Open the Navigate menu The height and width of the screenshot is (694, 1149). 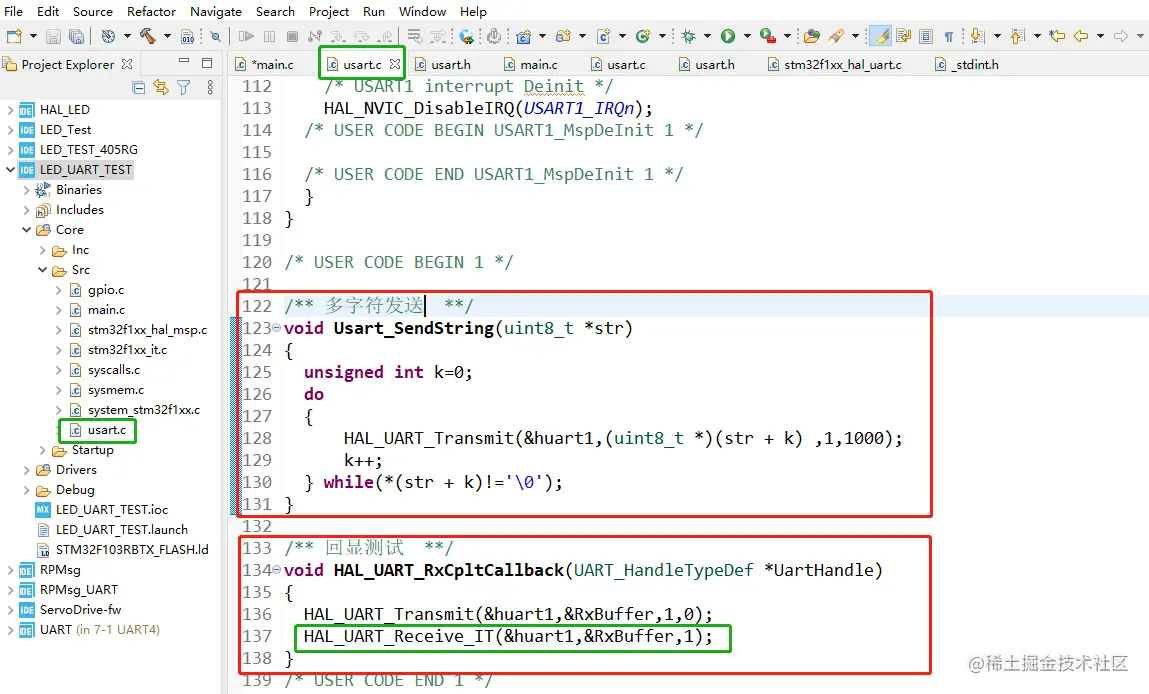click(x=215, y=12)
